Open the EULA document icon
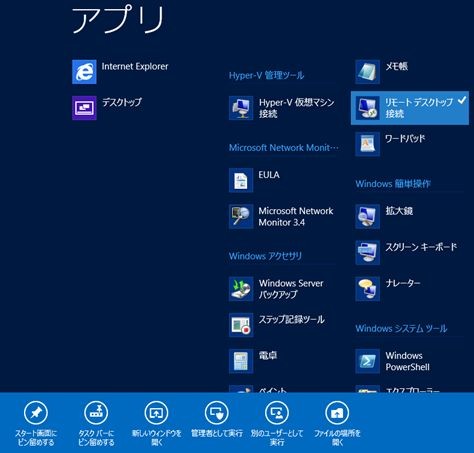Screen dimensions: 474x453 click(241, 180)
